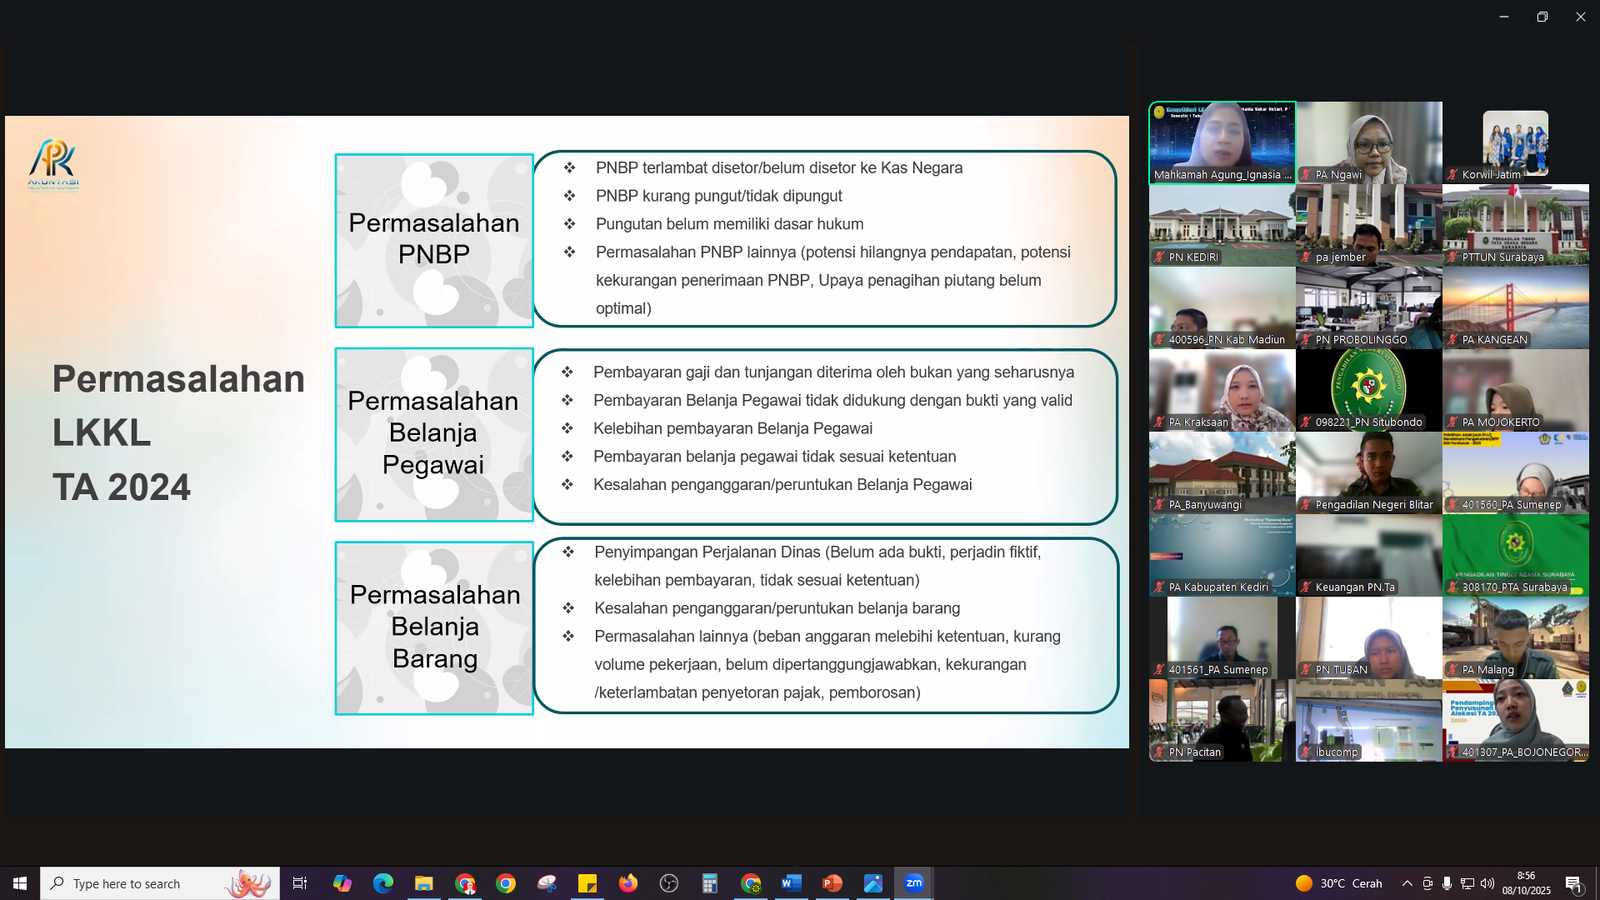The image size is (1600, 900).
Task: Open the Windows Start menu
Action: (19, 883)
